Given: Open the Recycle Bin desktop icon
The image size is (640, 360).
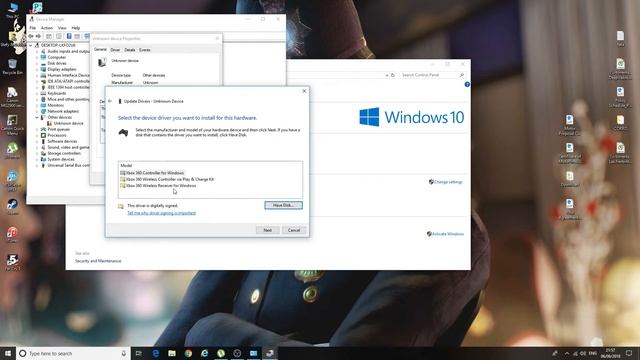Looking at the screenshot, I should pyautogui.click(x=12, y=67).
